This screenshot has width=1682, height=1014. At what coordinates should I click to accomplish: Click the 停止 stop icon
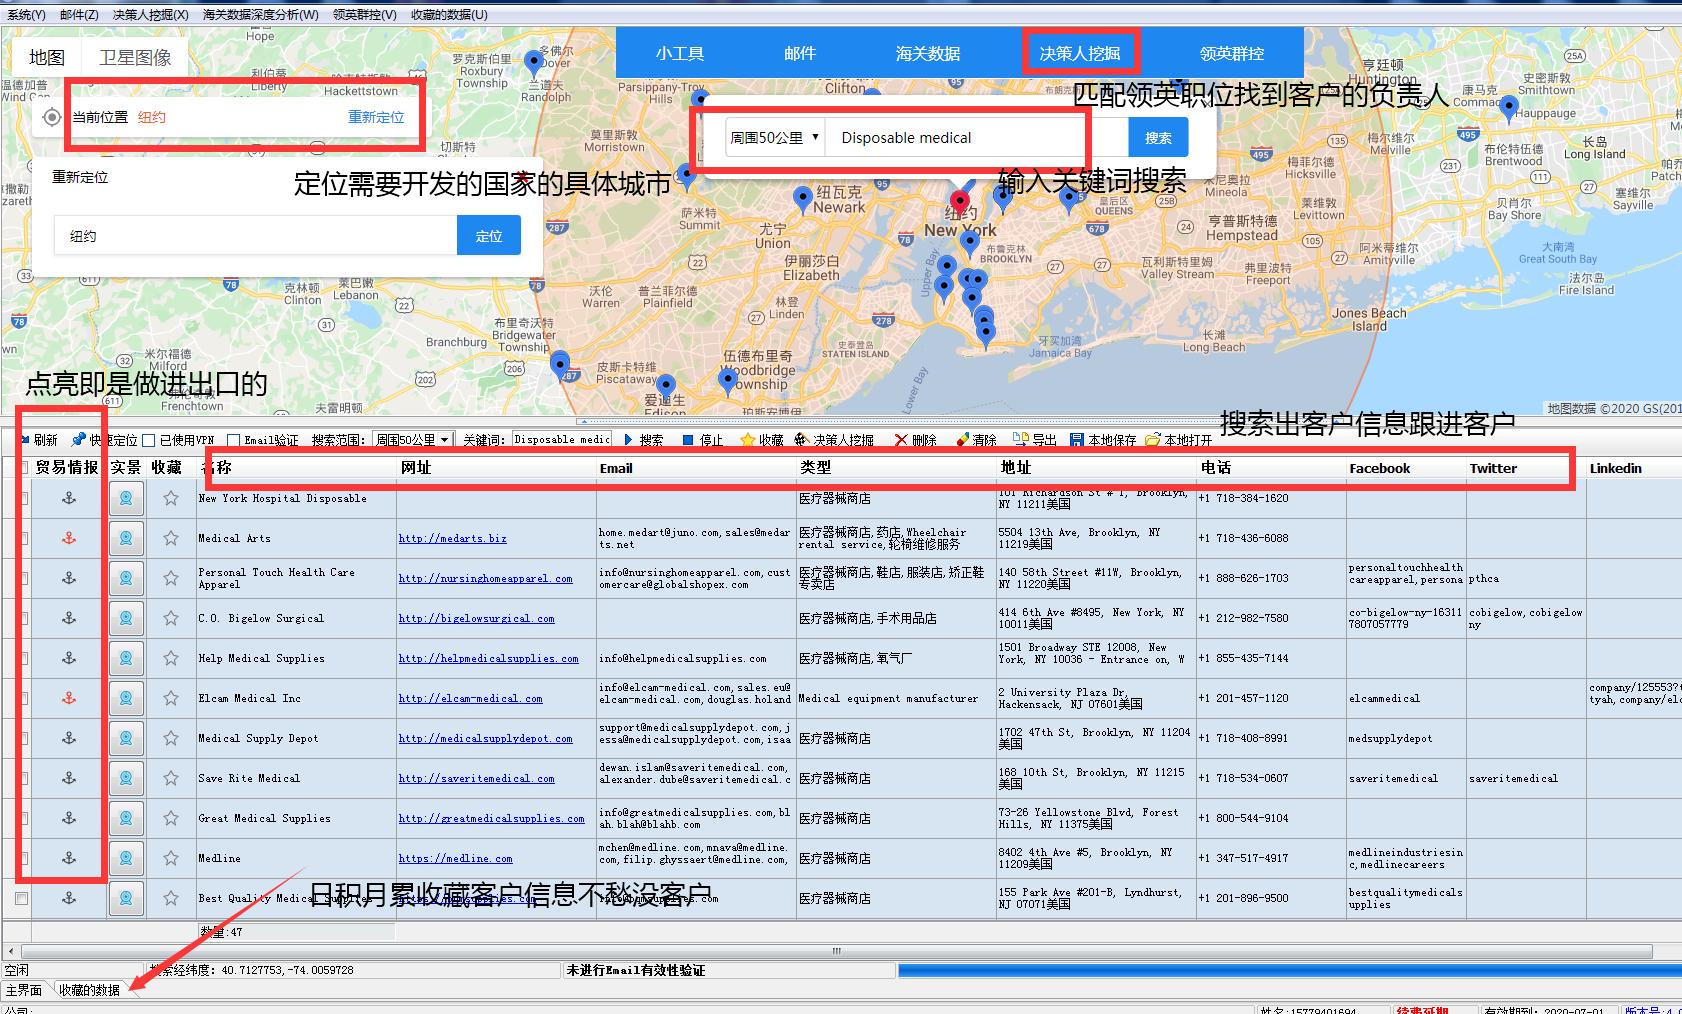pyautogui.click(x=688, y=439)
